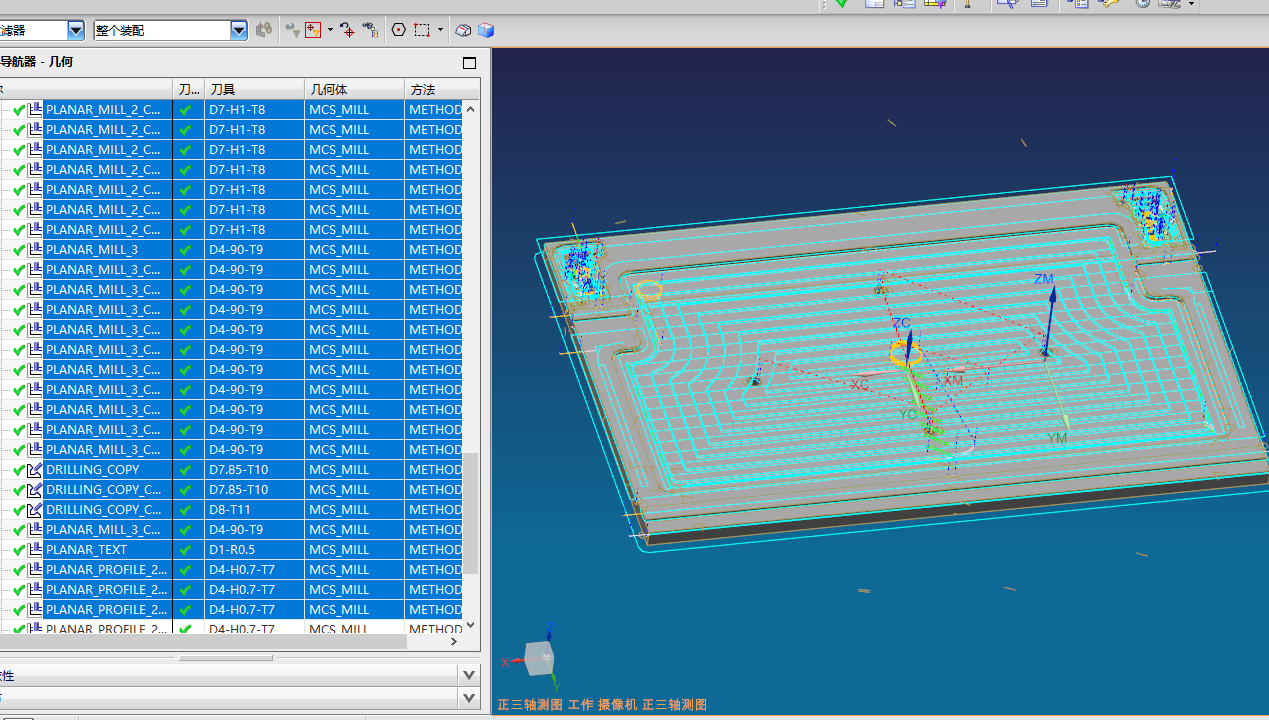Click the horizontal scrollbar right arrow
The height and width of the screenshot is (720, 1269).
[x=454, y=641]
